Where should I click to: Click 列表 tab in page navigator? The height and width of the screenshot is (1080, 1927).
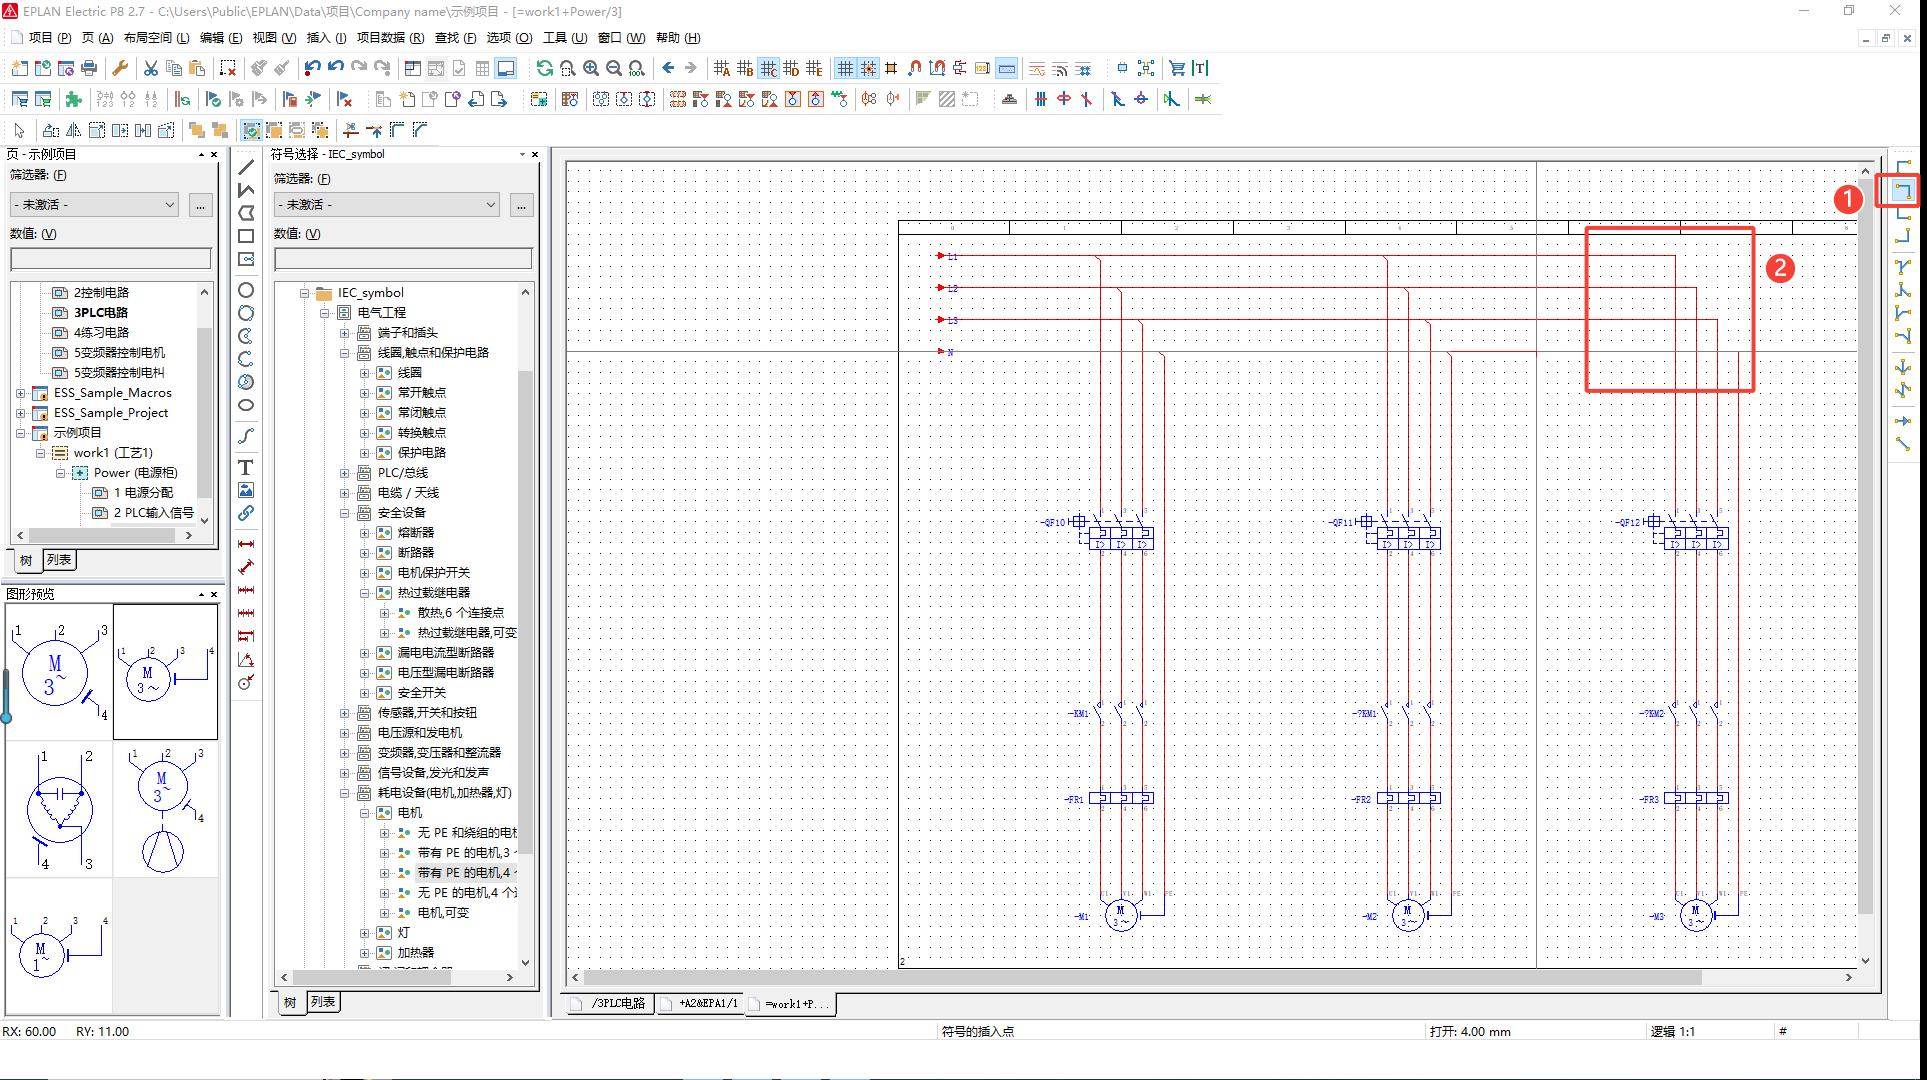59,560
